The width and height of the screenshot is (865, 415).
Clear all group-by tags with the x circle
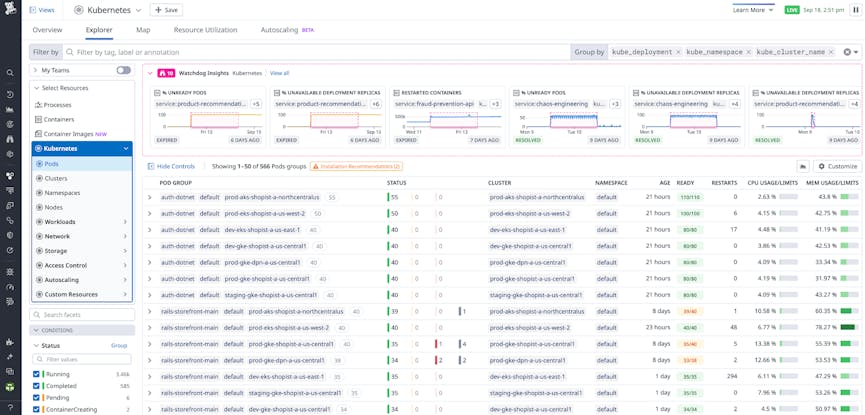coord(847,52)
